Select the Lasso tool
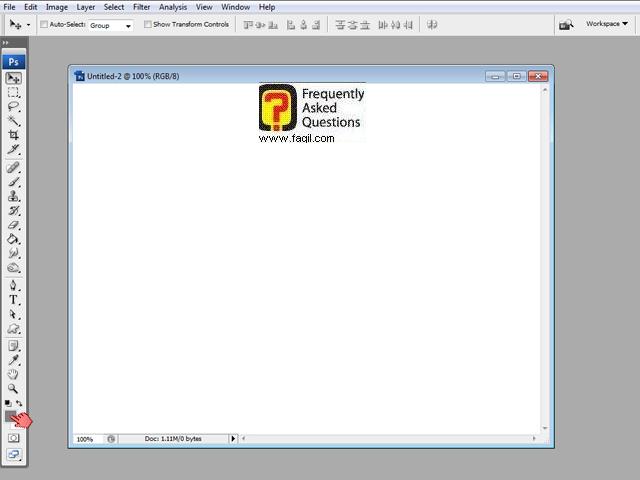The height and width of the screenshot is (480, 640). [14, 106]
